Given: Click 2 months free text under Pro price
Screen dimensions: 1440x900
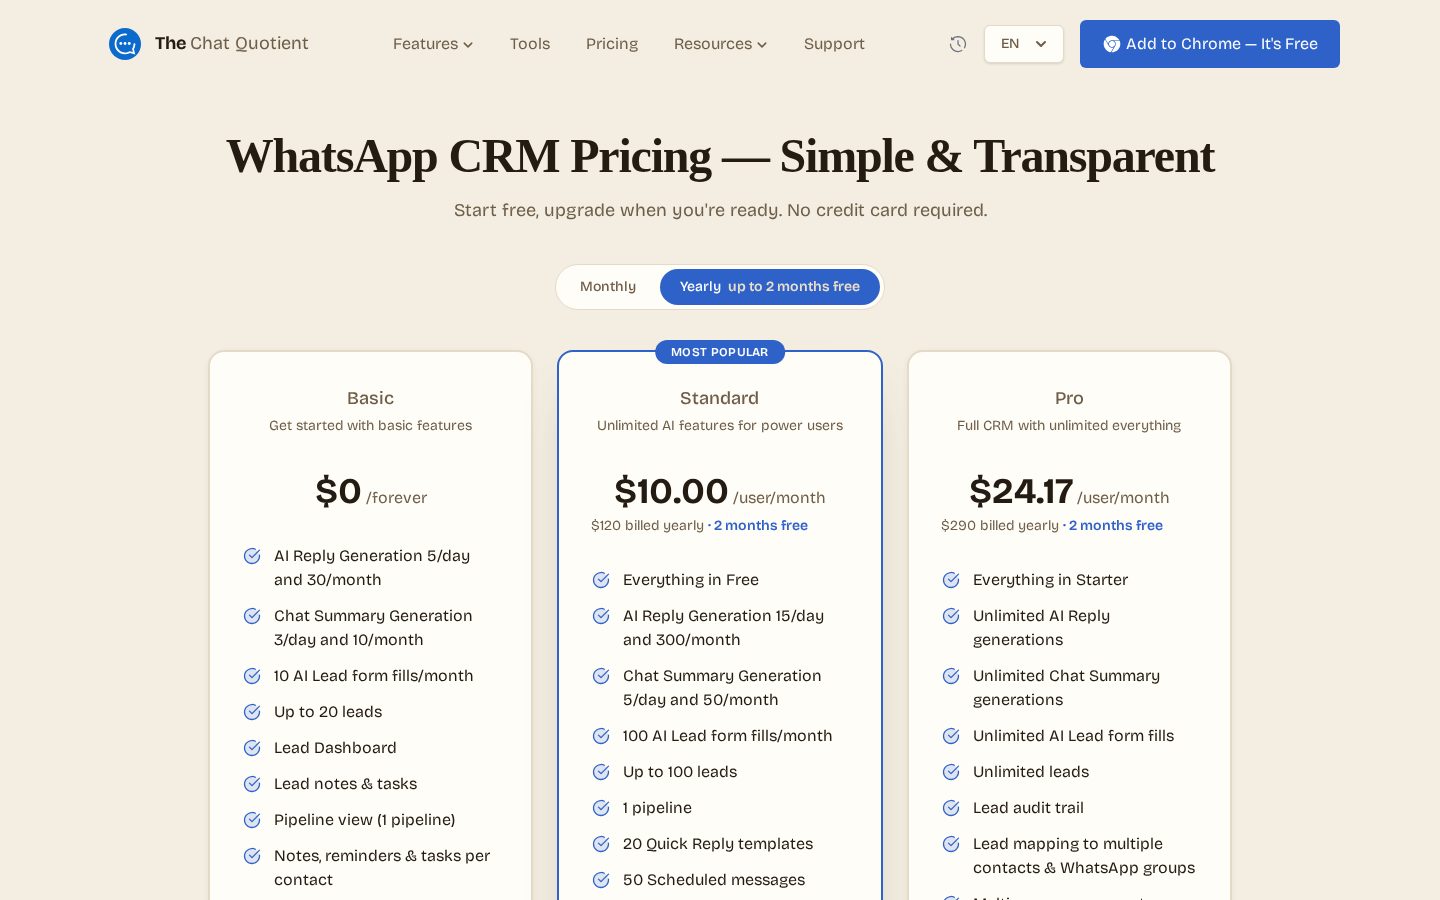Looking at the screenshot, I should click(1116, 525).
